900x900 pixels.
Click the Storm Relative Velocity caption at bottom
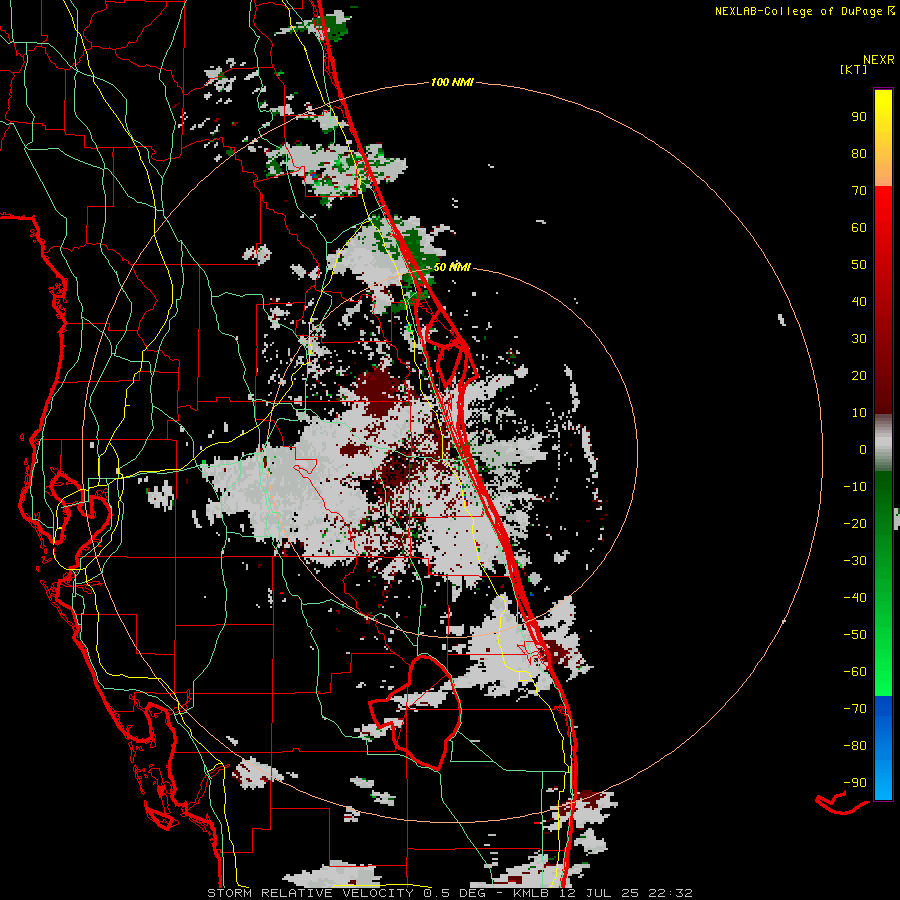pos(449,893)
